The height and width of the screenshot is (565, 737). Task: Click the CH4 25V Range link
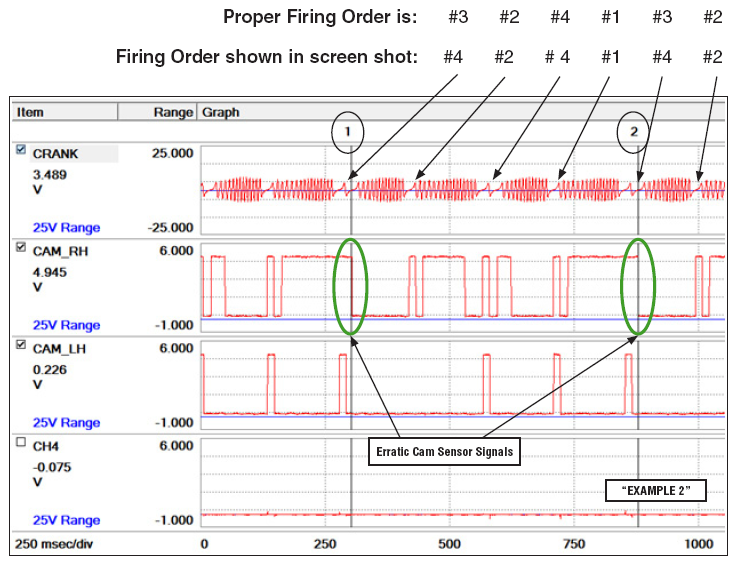click(66, 520)
